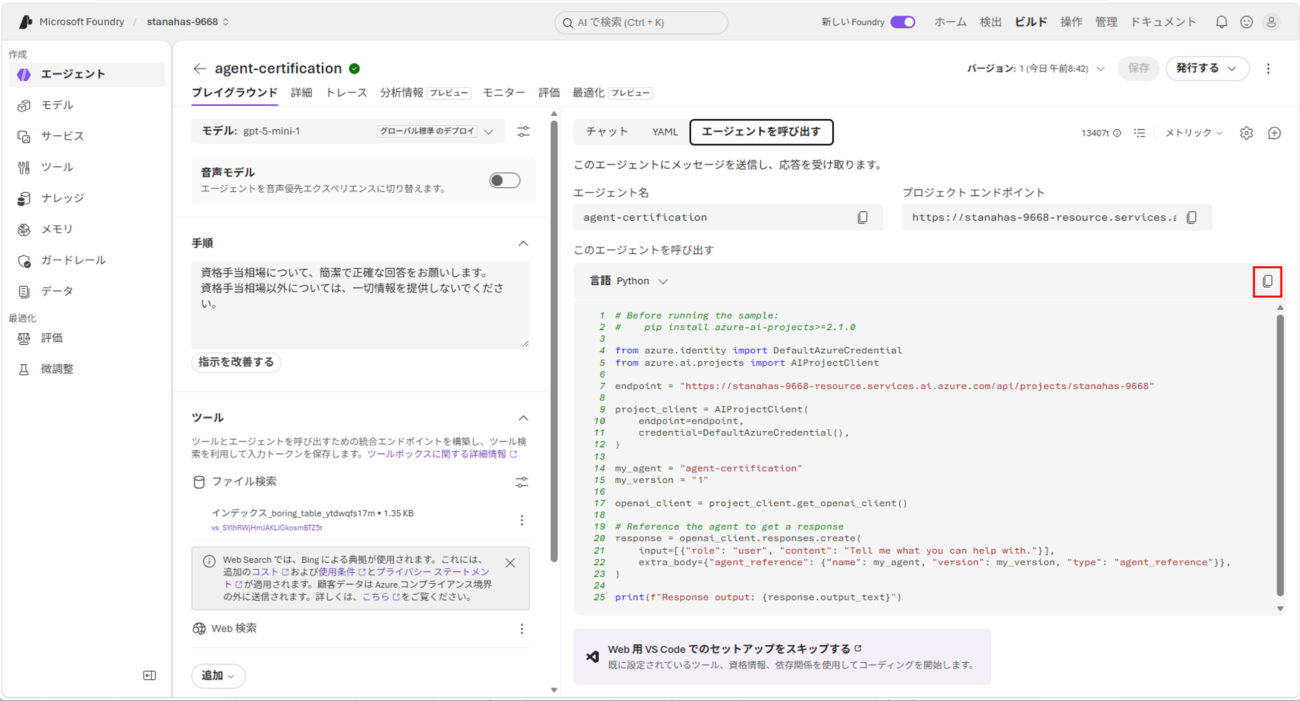This screenshot has width=1300, height=701.
Task: Open モニター tab
Action: click(x=504, y=93)
